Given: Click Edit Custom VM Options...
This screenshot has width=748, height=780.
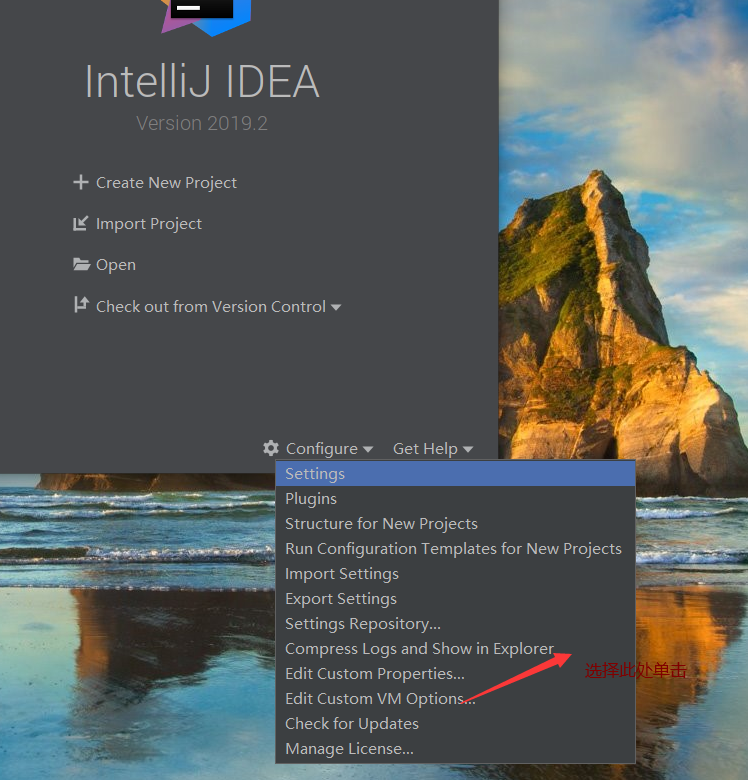Looking at the screenshot, I should tap(455, 698).
